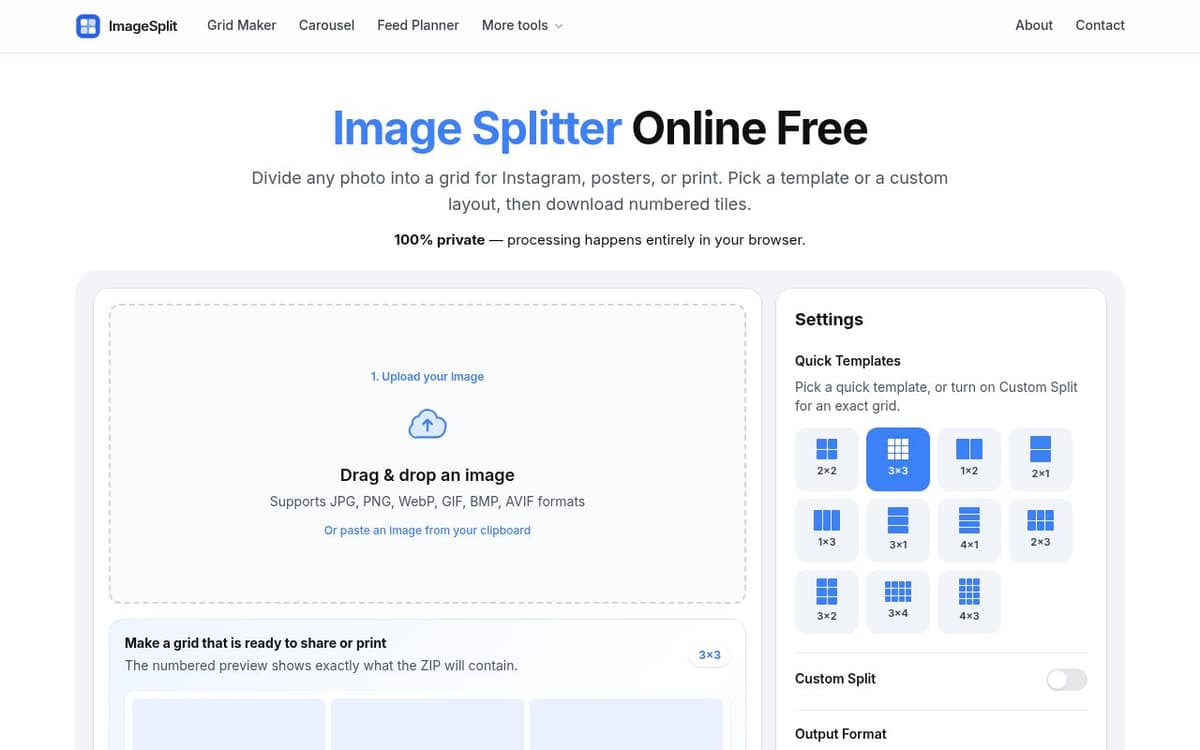Image resolution: width=1200 pixels, height=750 pixels.
Task: Click the cloud upload icon
Action: pyautogui.click(x=427, y=424)
